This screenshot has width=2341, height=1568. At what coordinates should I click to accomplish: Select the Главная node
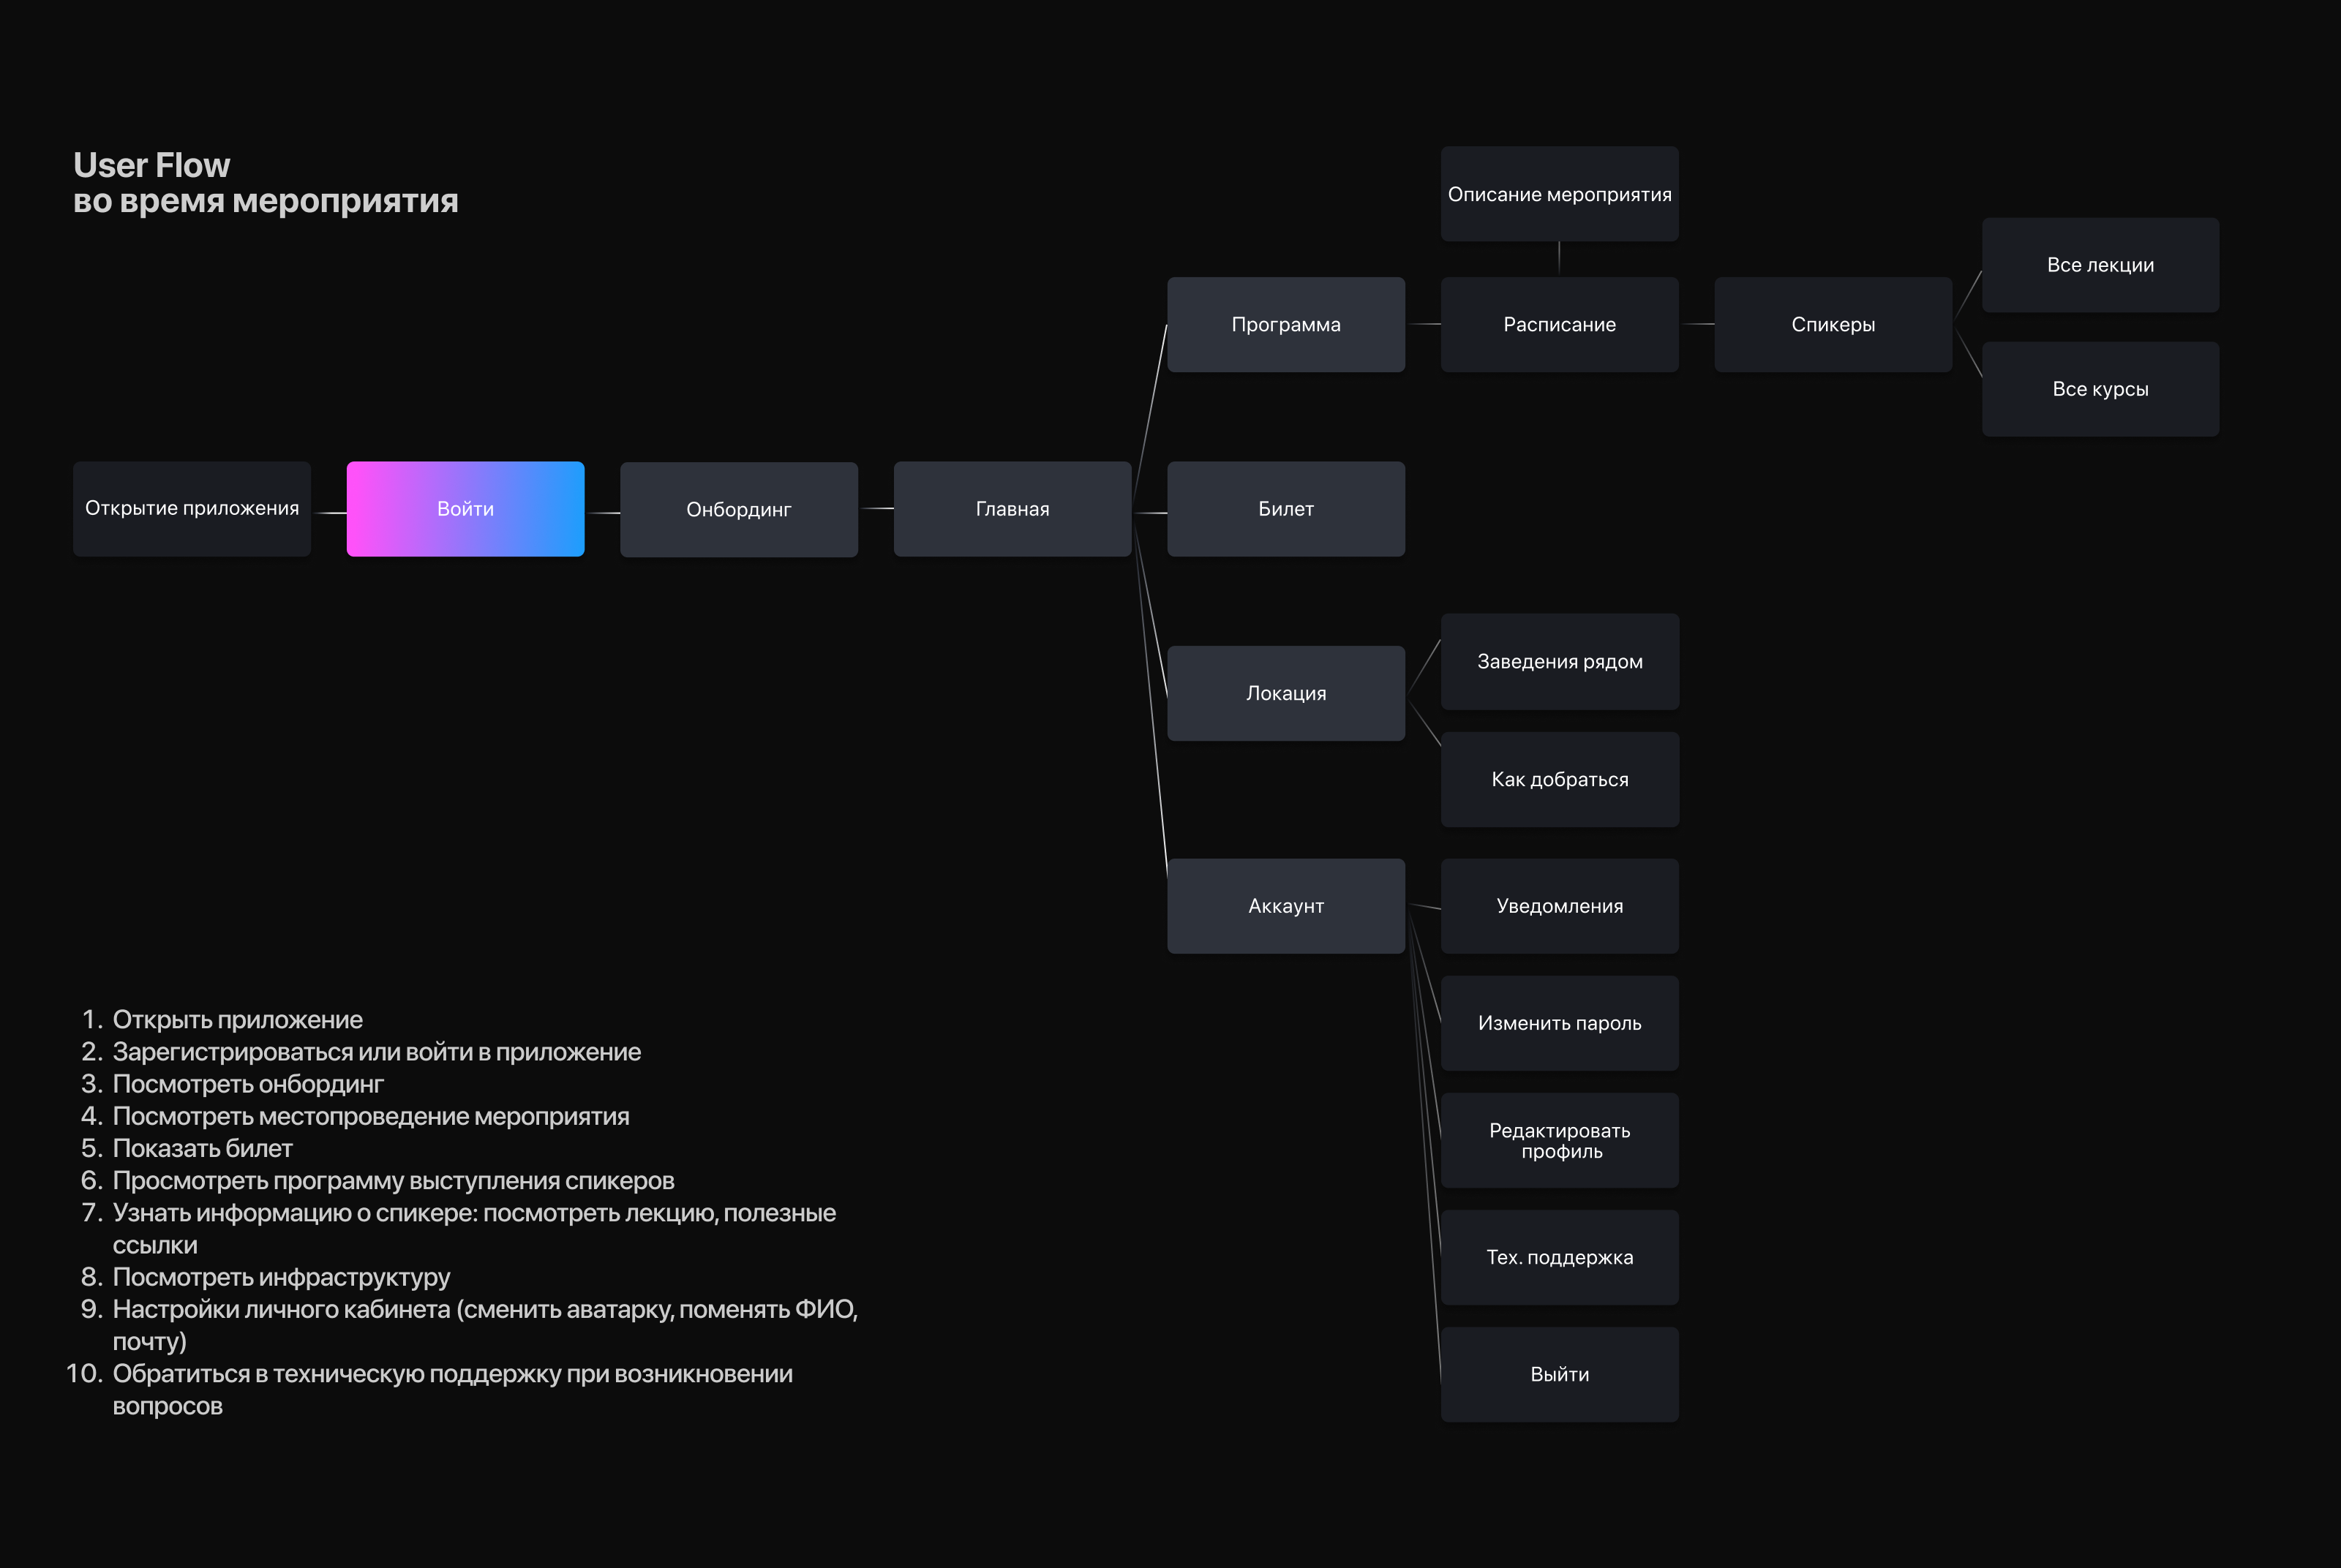[1012, 509]
